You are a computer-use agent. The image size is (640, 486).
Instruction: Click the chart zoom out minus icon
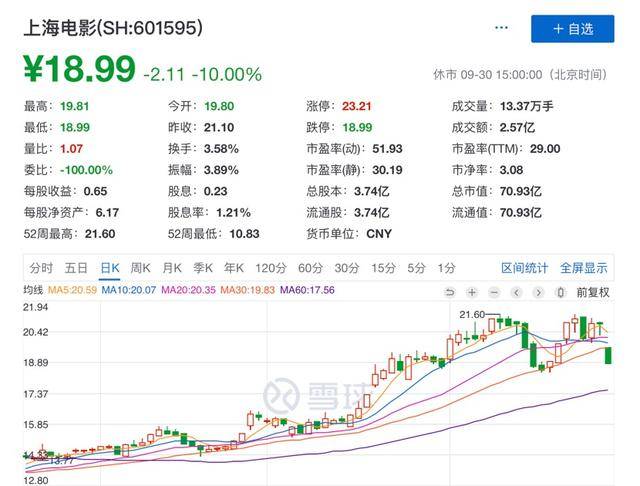point(494,292)
